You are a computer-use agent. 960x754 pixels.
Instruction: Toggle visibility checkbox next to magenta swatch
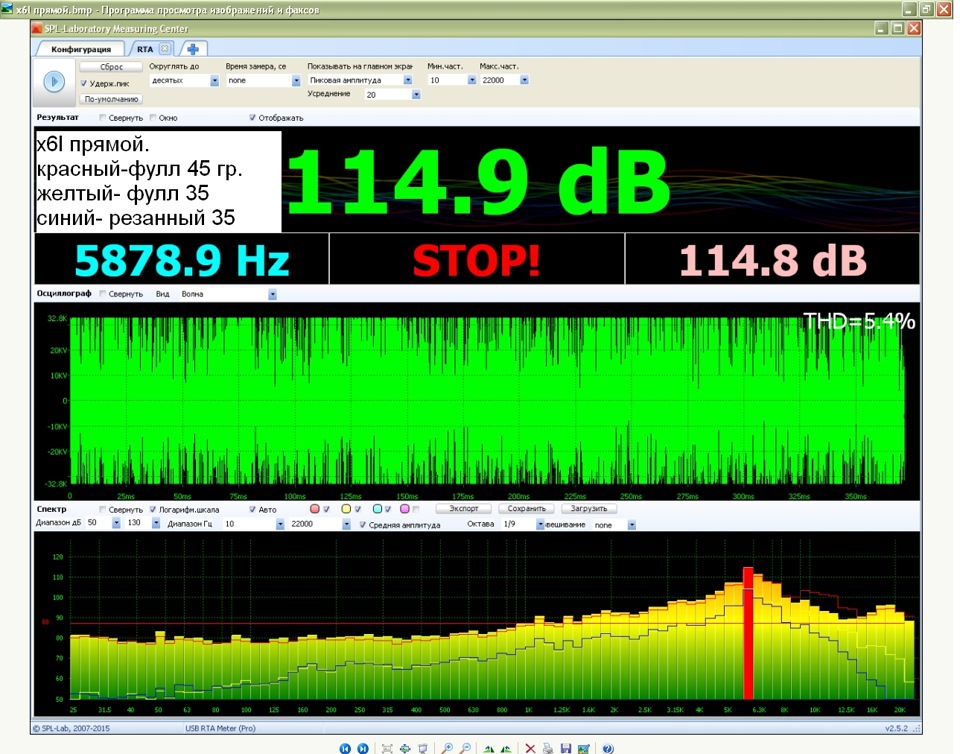coord(416,509)
